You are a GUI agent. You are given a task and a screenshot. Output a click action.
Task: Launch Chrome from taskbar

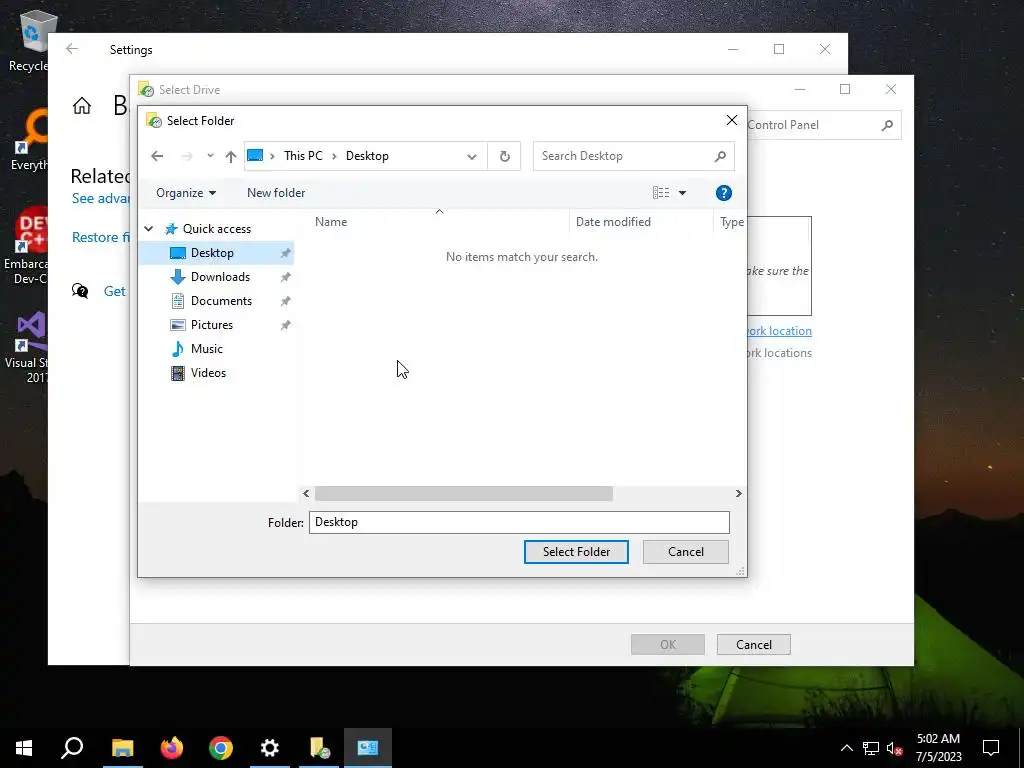point(221,748)
